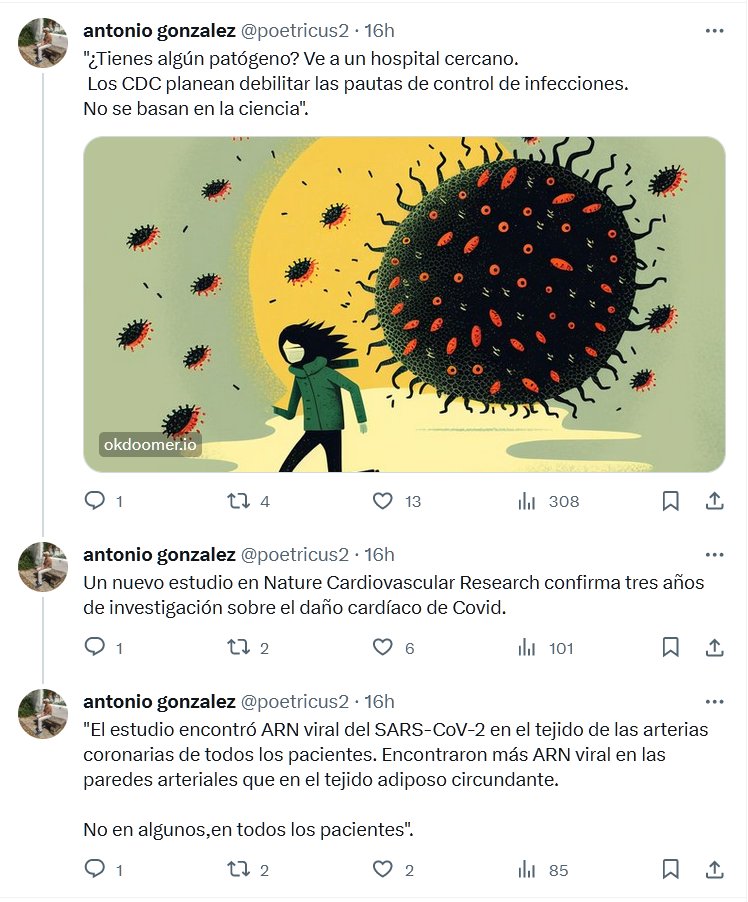
Task: Open the profile avatar on the second tweet
Action: 43,566
